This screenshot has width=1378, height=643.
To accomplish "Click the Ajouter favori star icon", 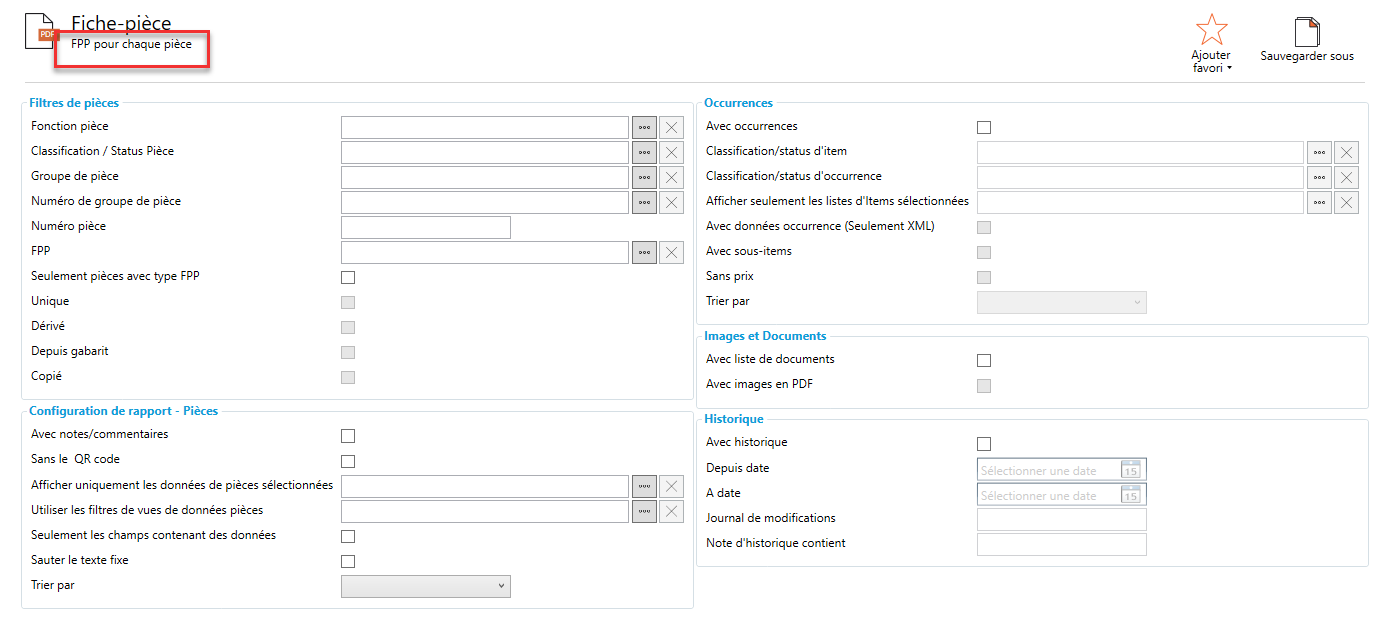I will tap(1211, 30).
